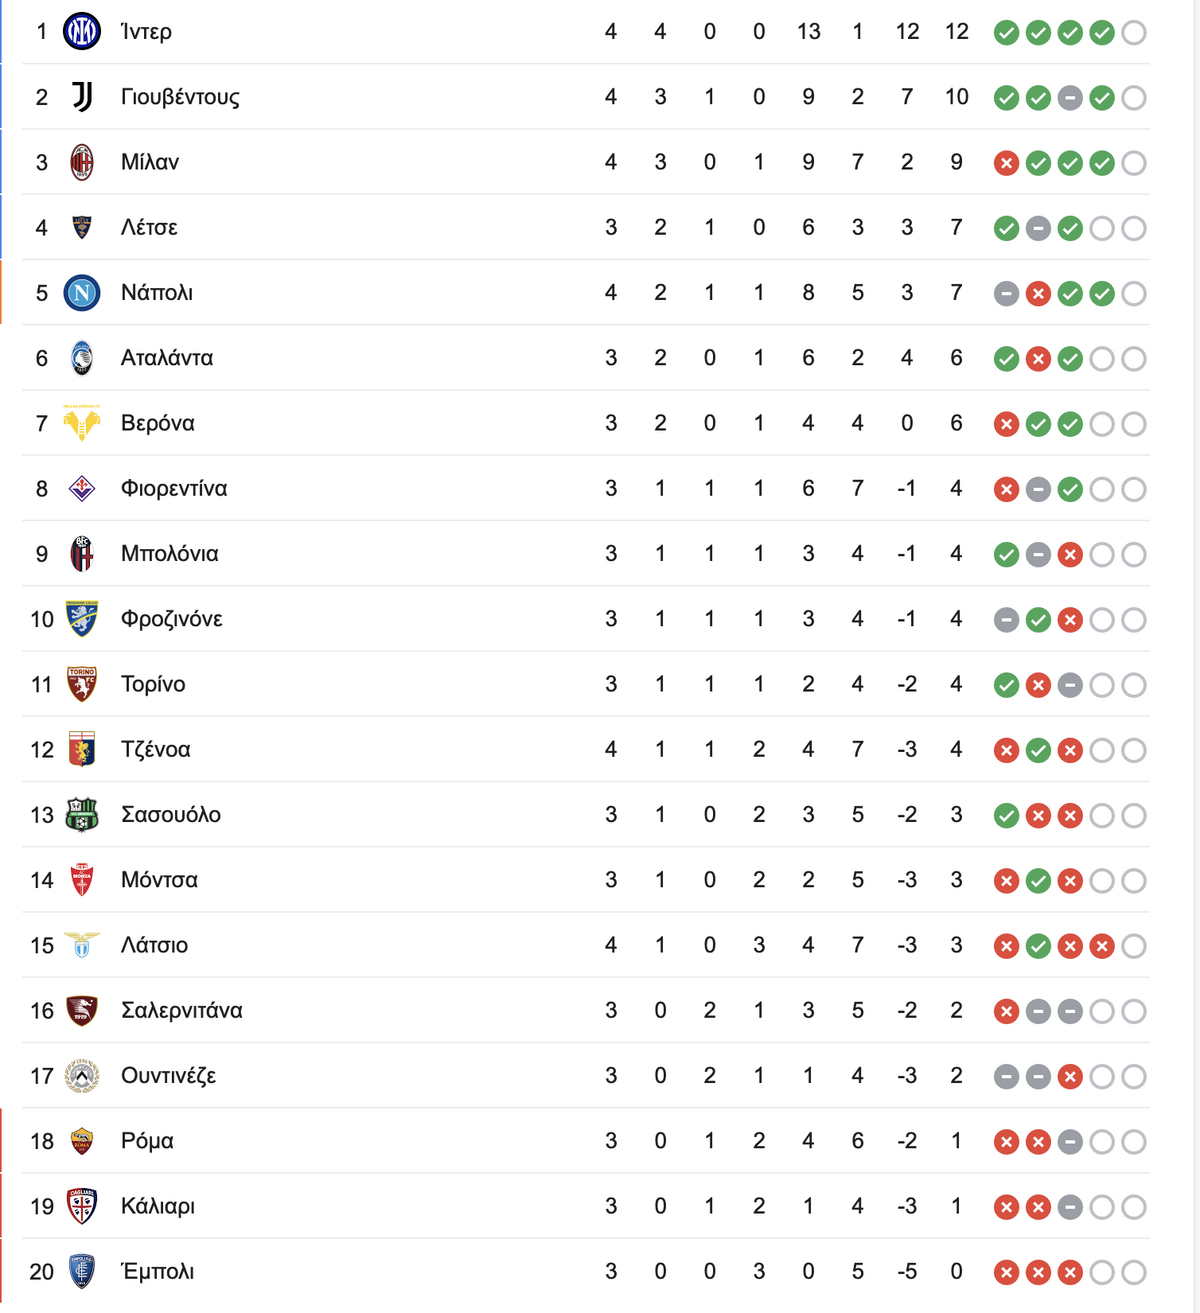Click the Lazio eagle logo
Image resolution: width=1200 pixels, height=1313 pixels.
coord(82,945)
